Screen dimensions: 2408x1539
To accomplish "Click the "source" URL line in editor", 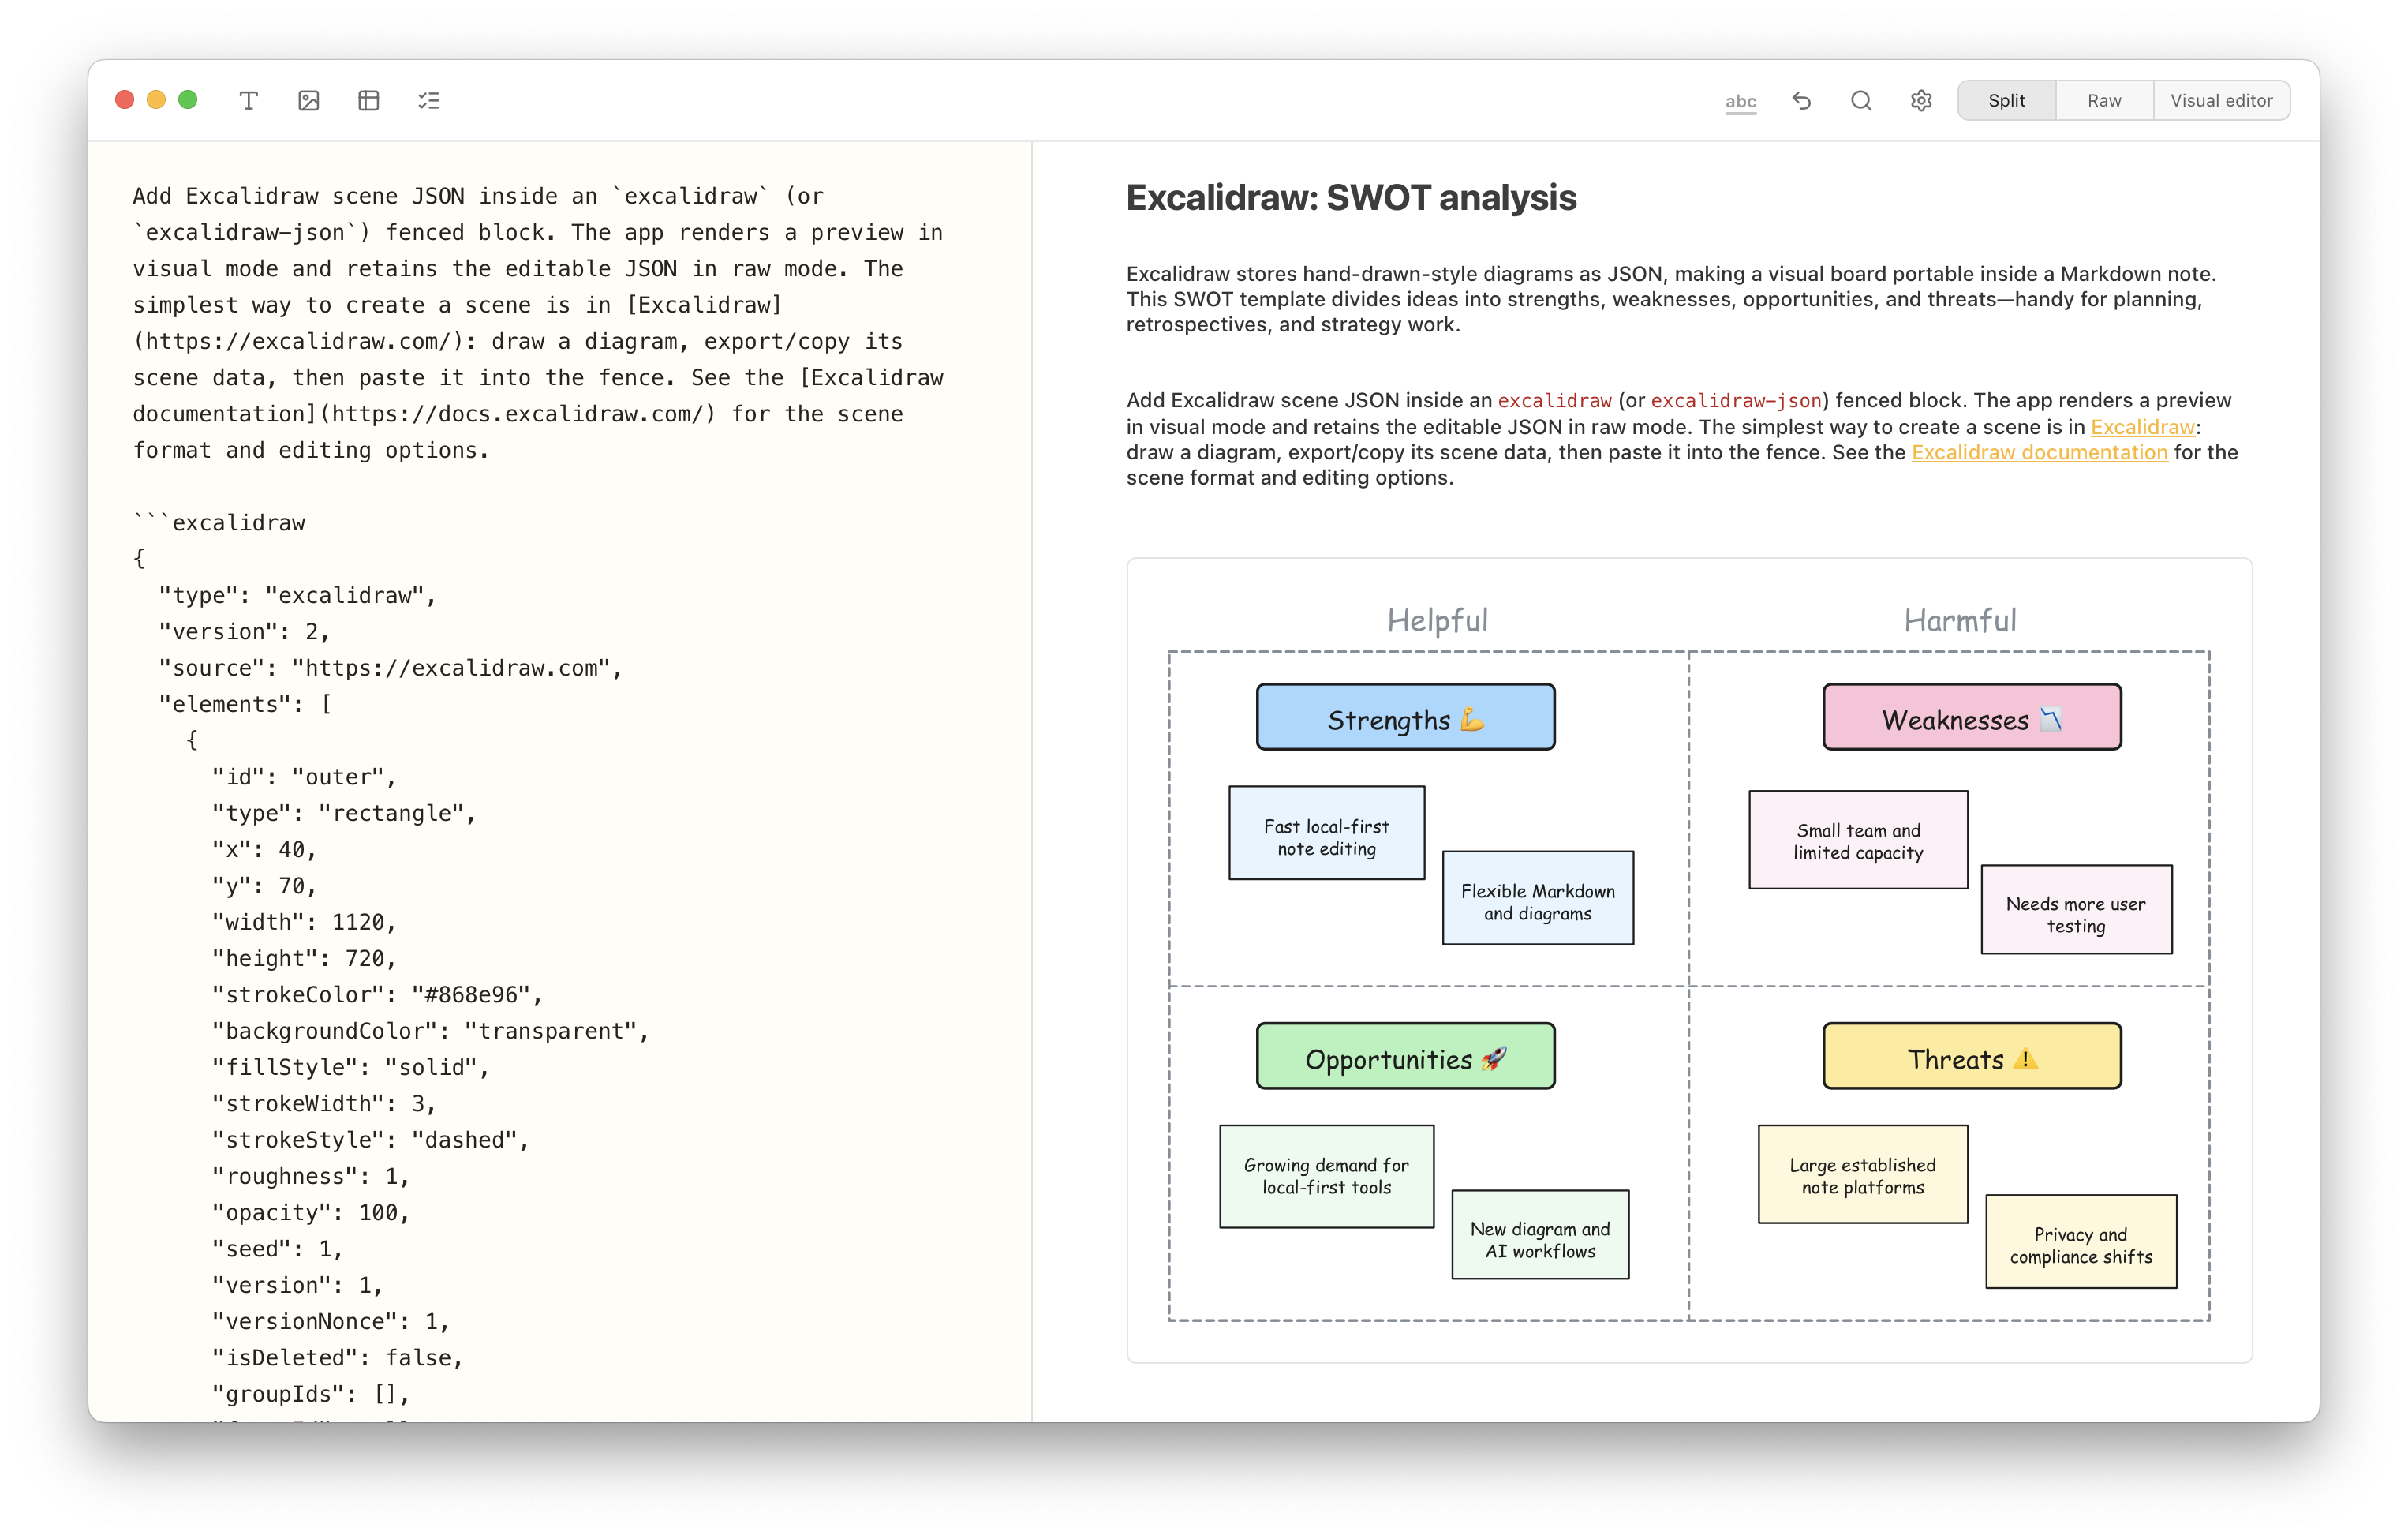I will [x=390, y=668].
